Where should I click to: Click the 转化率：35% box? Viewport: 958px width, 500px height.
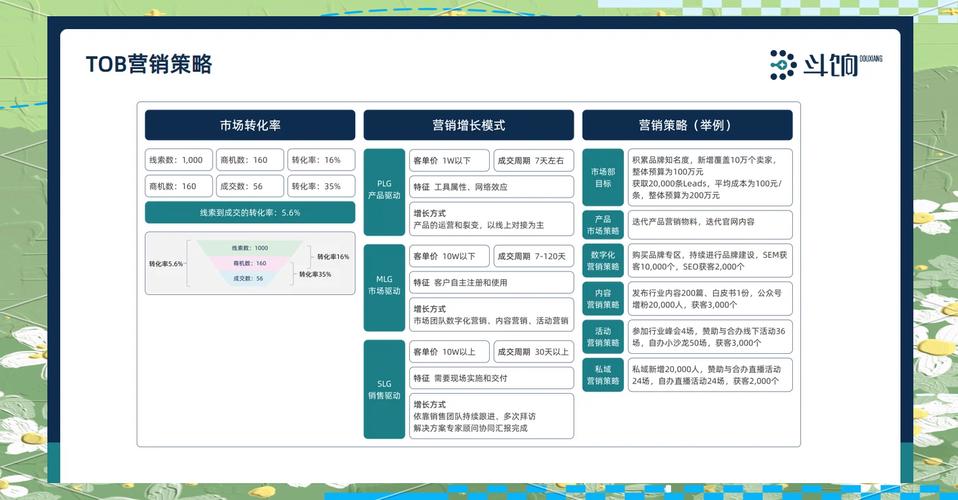pos(320,186)
